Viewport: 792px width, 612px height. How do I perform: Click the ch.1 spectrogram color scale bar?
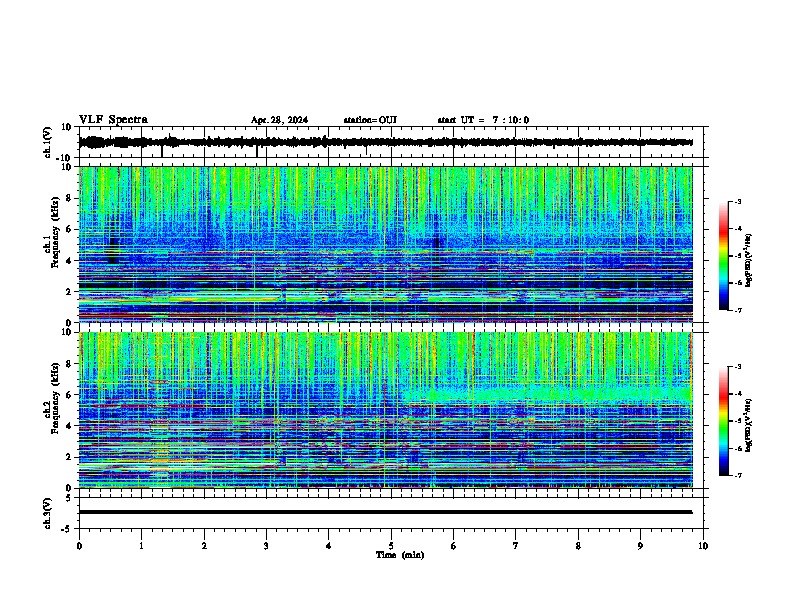pyautogui.click(x=724, y=256)
